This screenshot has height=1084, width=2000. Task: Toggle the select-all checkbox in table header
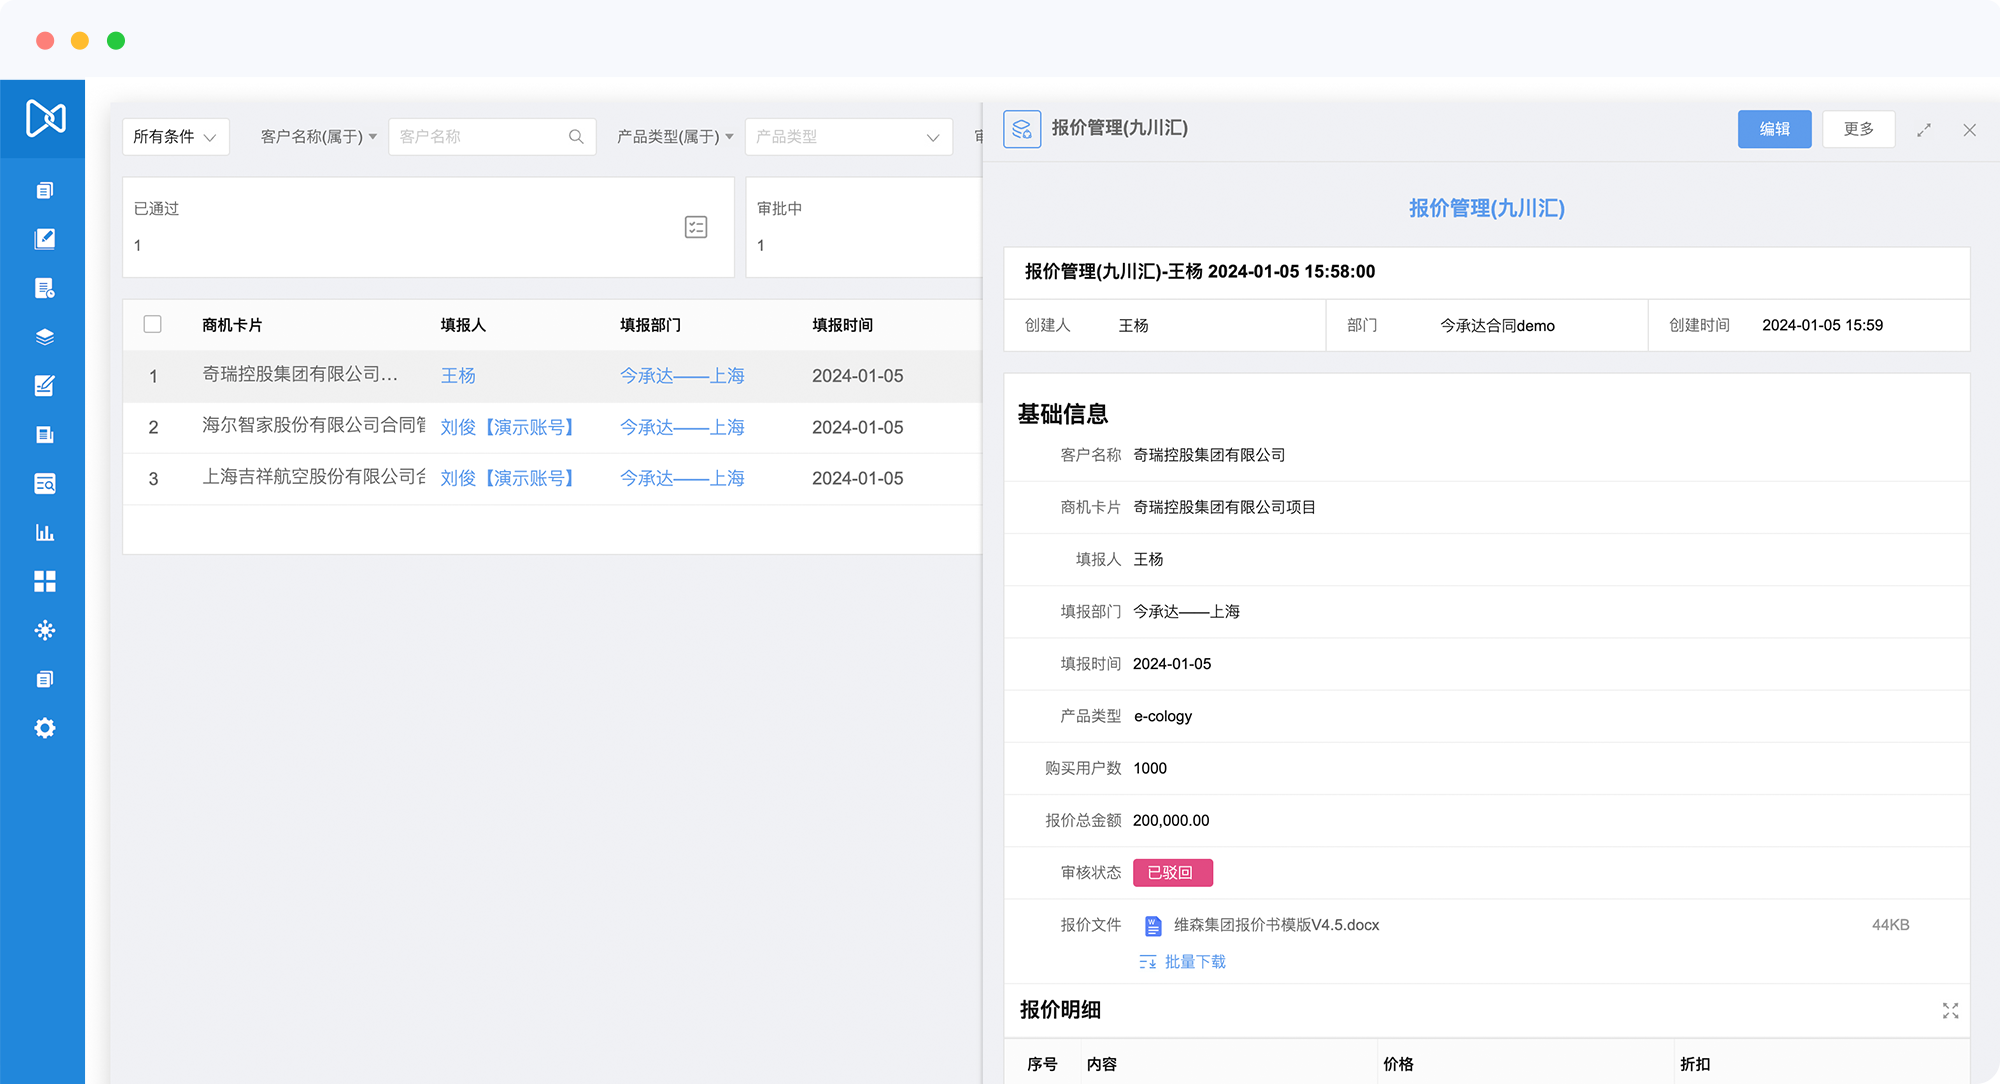pos(153,324)
